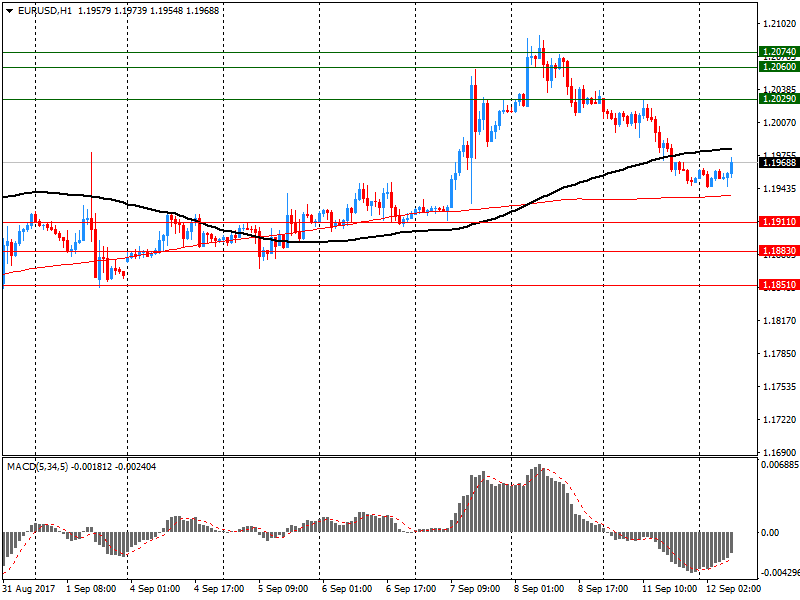Click the 1.18170 price scale value

[x=779, y=321]
